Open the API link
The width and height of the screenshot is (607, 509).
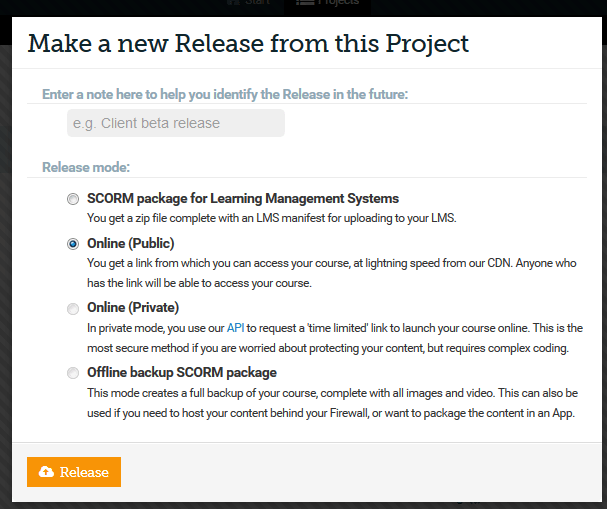(236, 328)
